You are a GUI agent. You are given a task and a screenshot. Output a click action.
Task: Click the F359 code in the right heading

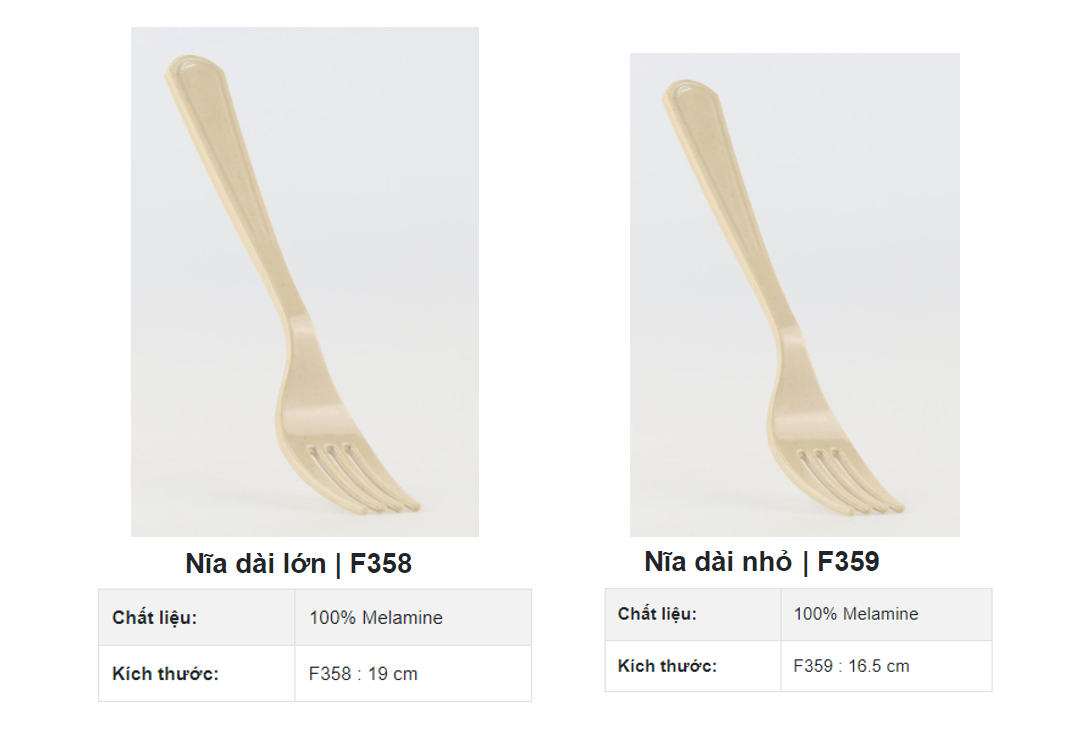pos(848,562)
